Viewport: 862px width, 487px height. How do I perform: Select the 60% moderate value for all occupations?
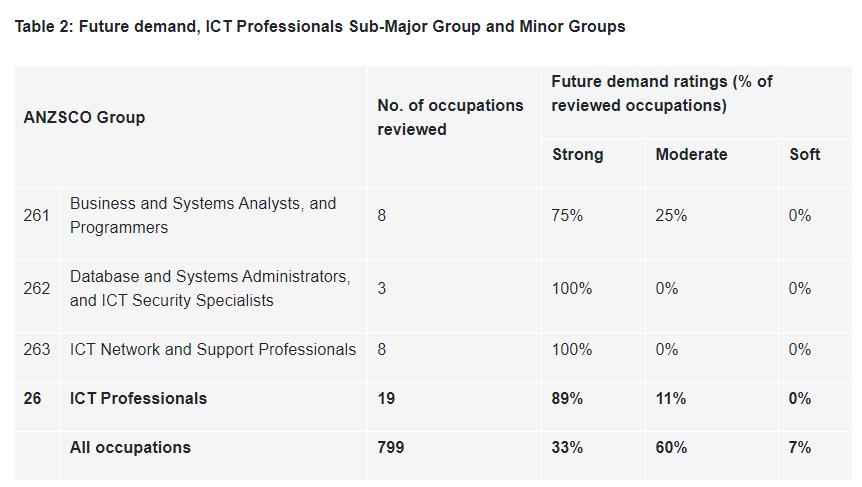(671, 447)
